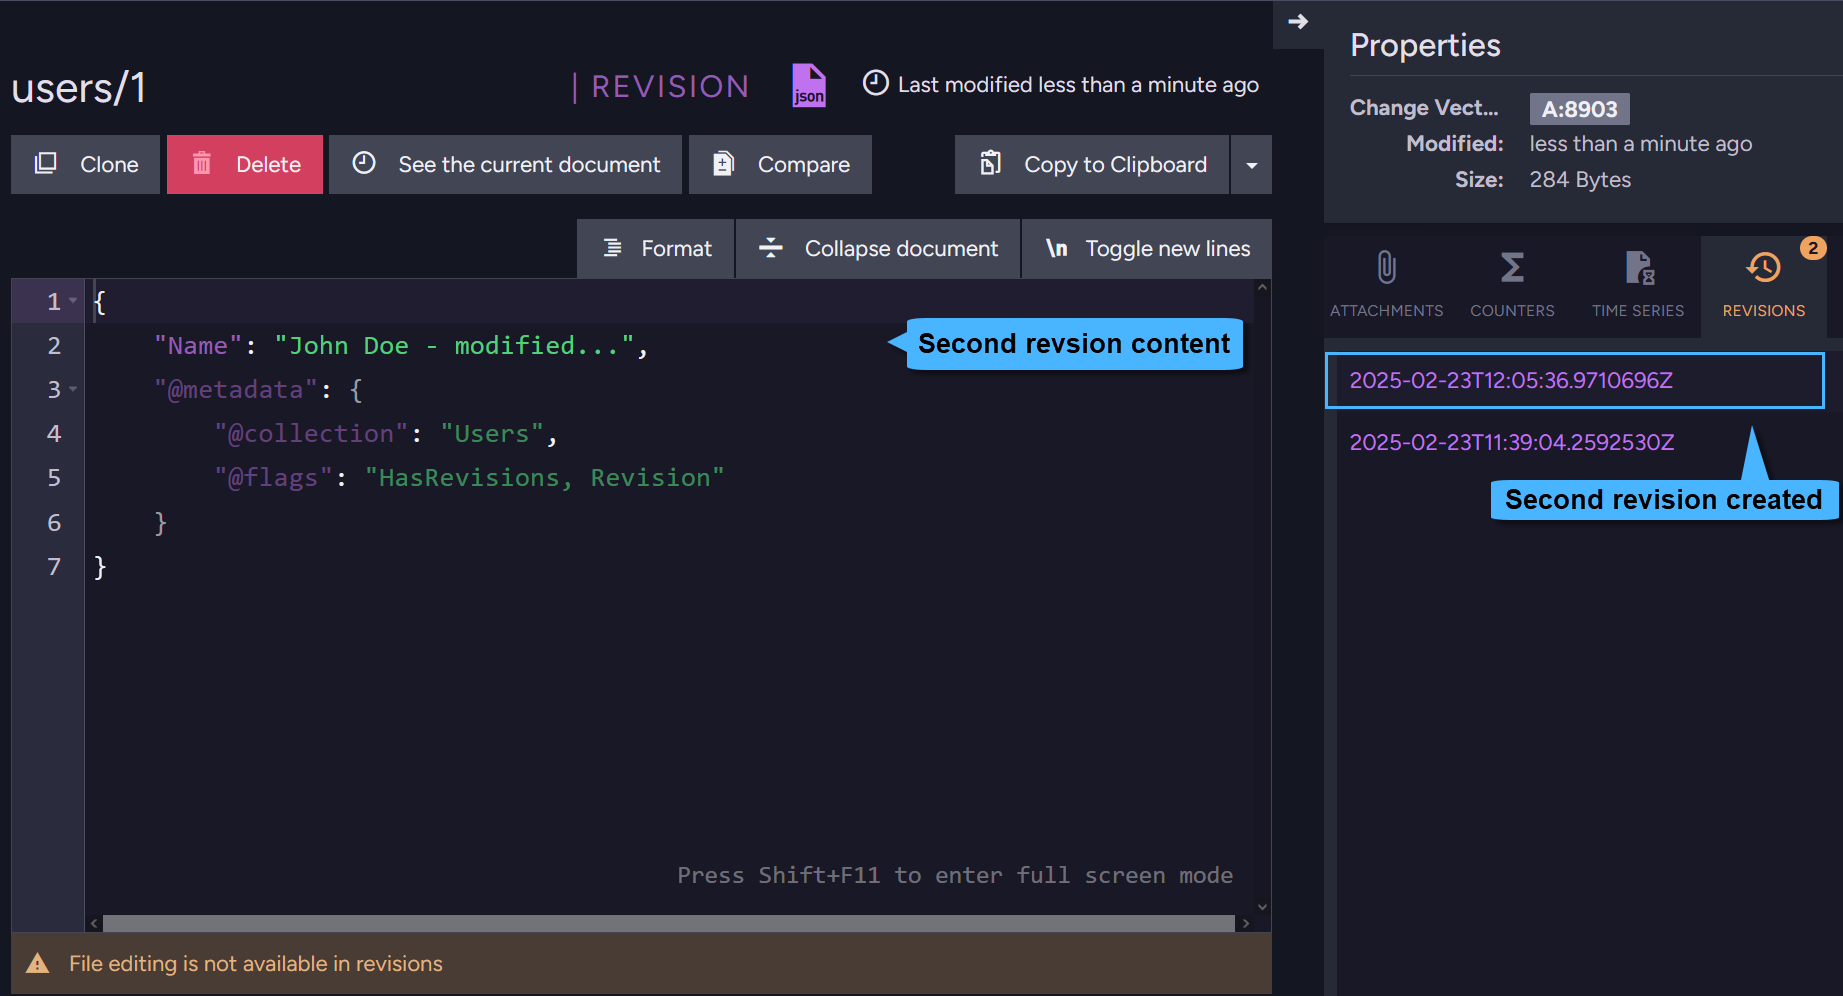The width and height of the screenshot is (1843, 996).
Task: Switch to the Attachments tab
Action: (x=1387, y=286)
